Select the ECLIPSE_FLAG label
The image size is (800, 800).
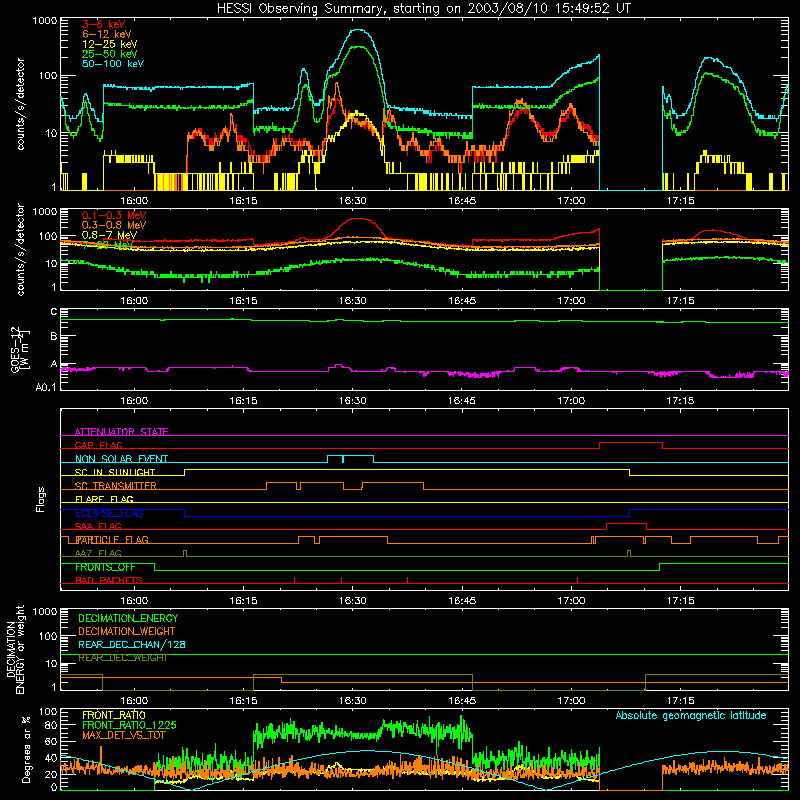tap(109, 513)
